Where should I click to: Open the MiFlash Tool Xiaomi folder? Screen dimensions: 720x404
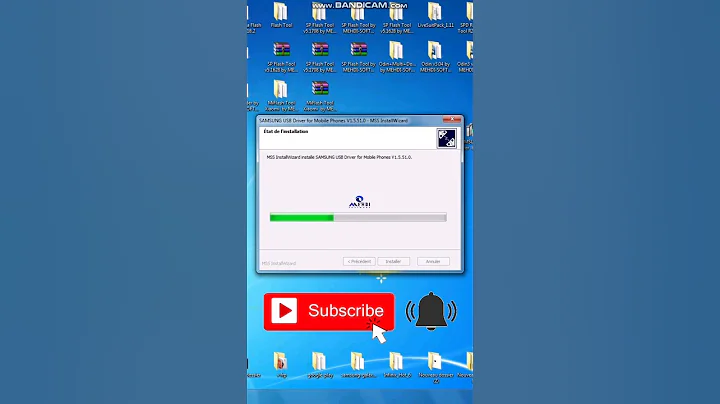pyautogui.click(x=281, y=96)
